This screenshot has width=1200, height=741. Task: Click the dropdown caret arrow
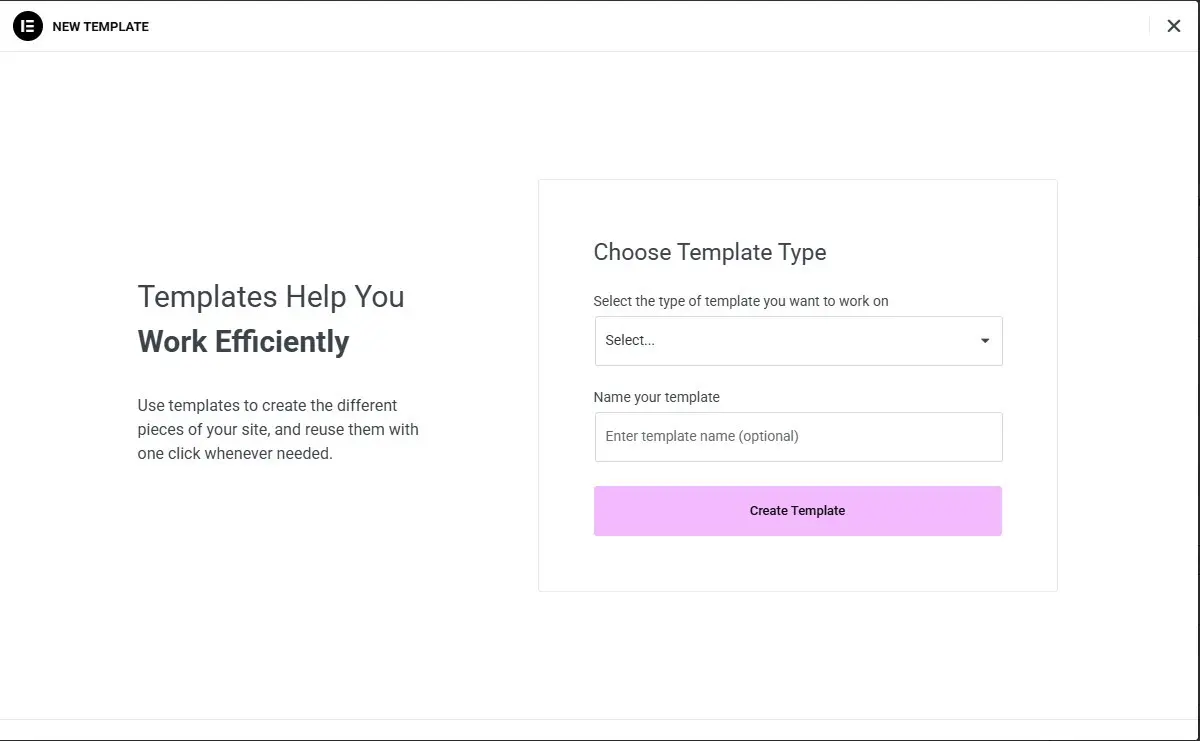click(x=985, y=341)
